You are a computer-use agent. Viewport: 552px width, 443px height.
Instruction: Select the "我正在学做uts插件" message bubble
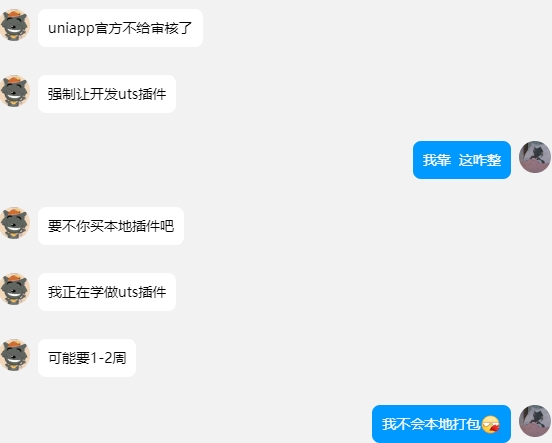(107, 292)
